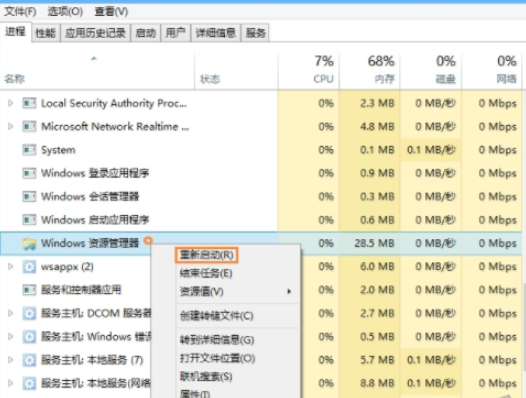Select the Windows 登录应用程序 row text
Viewport: 526px width, 398px height.
(95, 173)
